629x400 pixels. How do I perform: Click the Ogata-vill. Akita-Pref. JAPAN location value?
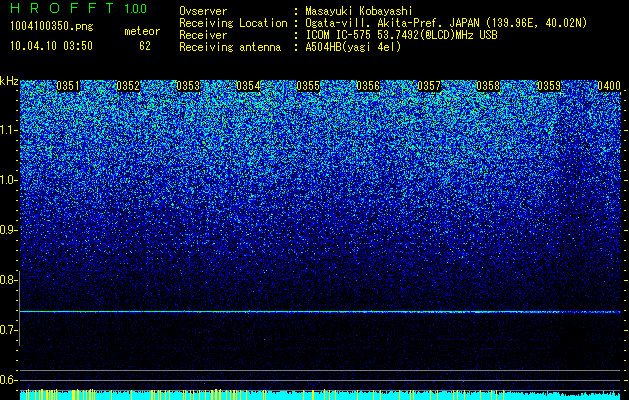point(446,23)
